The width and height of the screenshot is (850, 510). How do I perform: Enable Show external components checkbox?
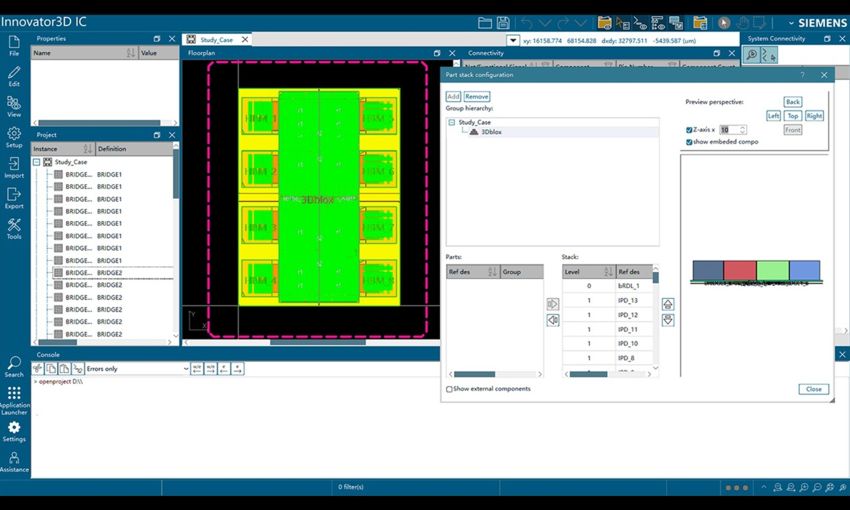pyautogui.click(x=449, y=389)
